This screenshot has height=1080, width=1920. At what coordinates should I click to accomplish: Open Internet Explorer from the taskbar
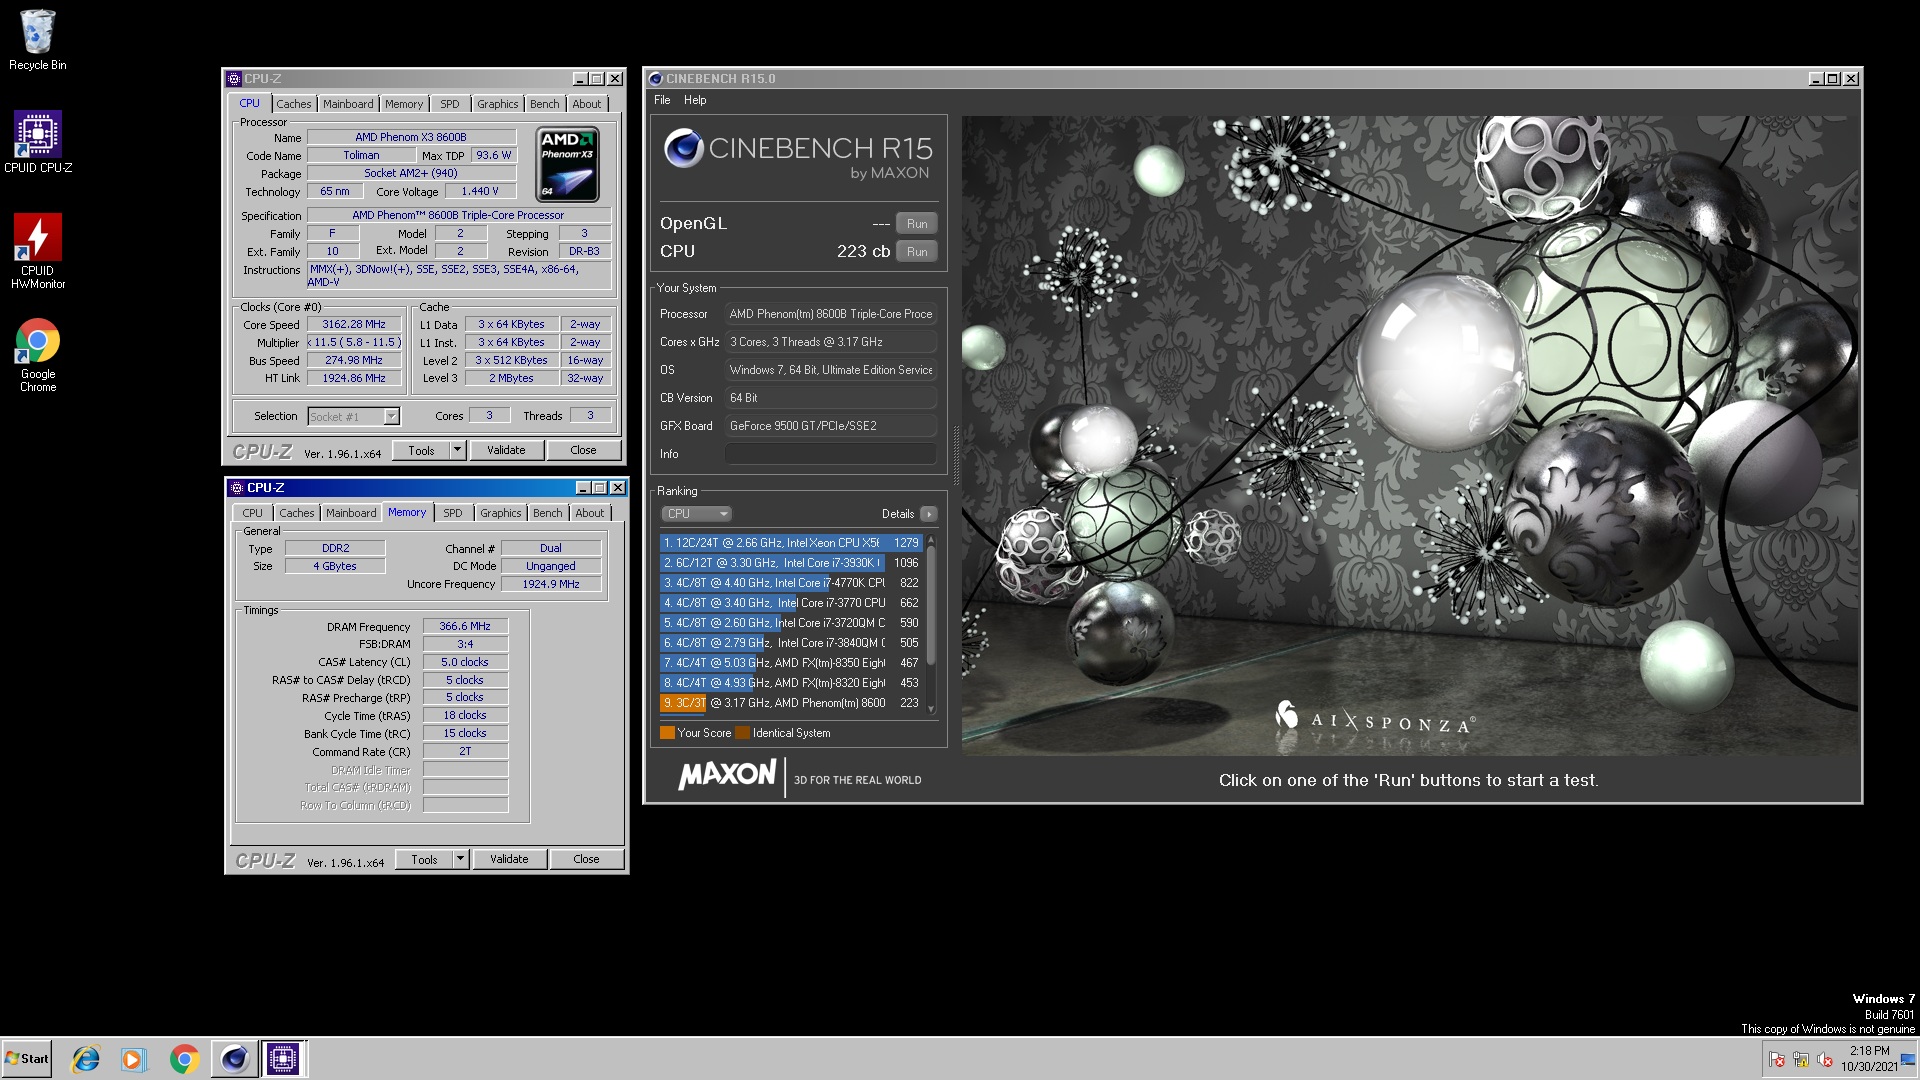click(86, 1059)
